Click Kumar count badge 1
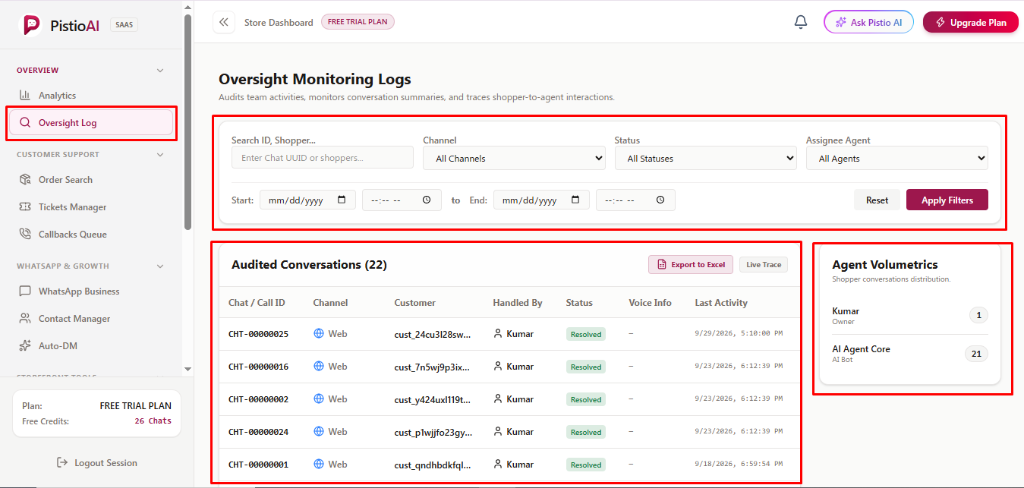The image size is (1024, 488). [979, 316]
